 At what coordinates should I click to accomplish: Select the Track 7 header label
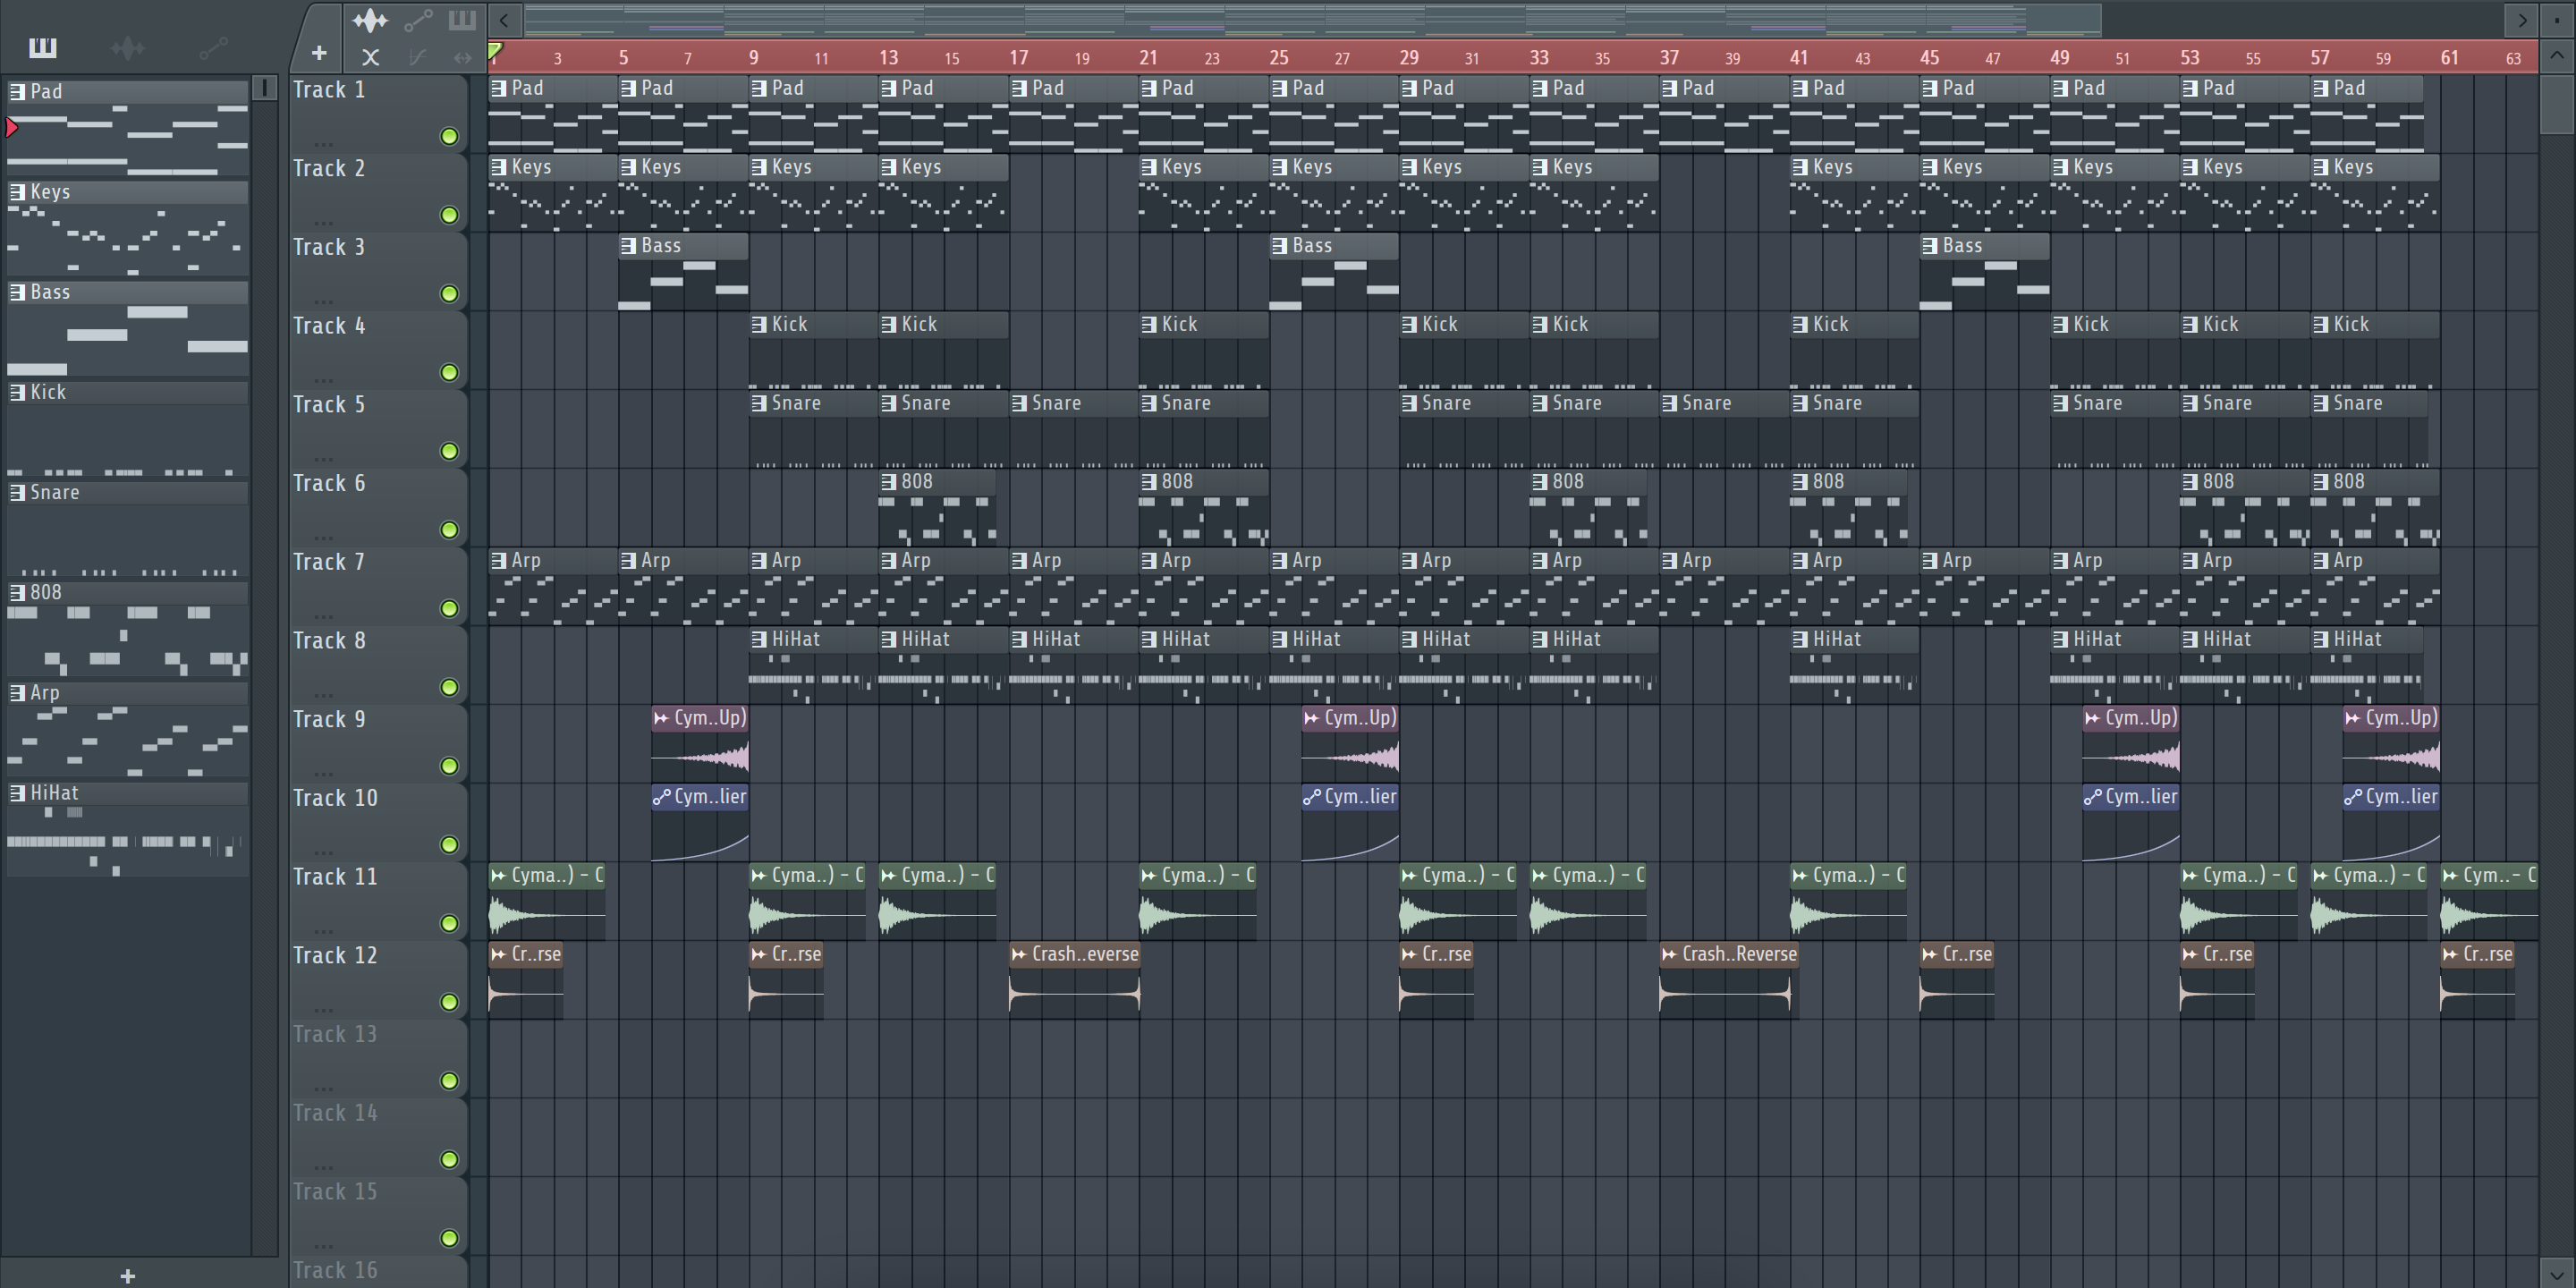point(329,562)
